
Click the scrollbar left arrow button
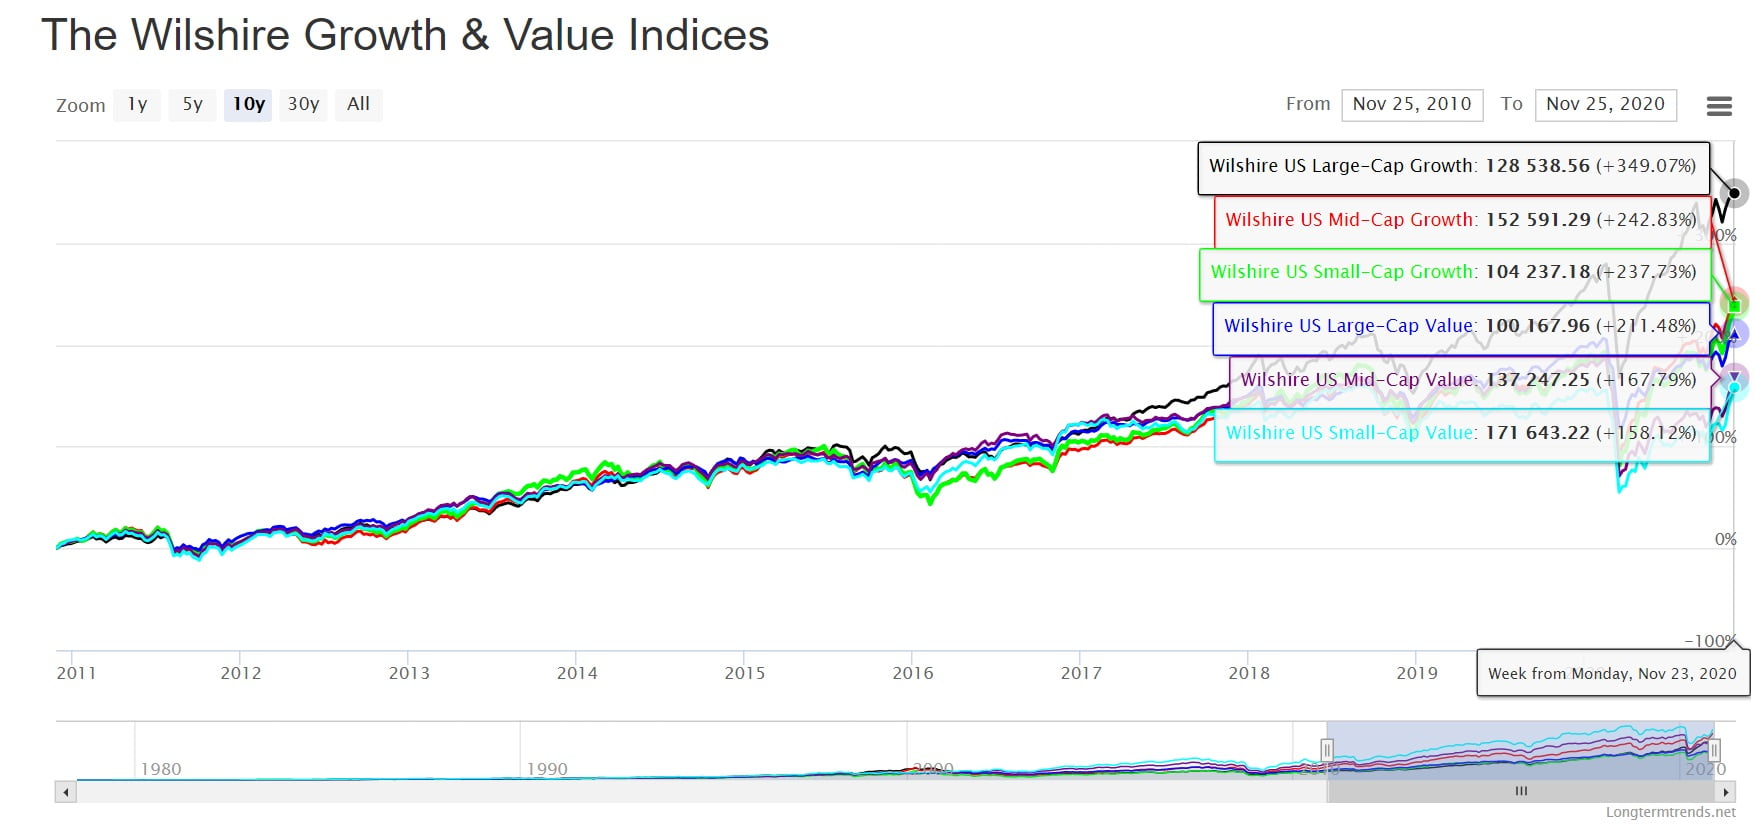click(x=66, y=792)
